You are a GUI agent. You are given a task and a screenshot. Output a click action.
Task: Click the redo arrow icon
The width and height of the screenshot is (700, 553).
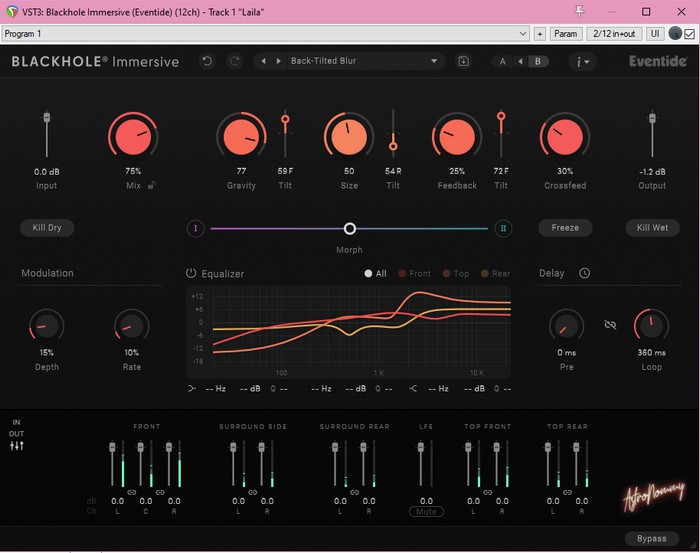(235, 61)
